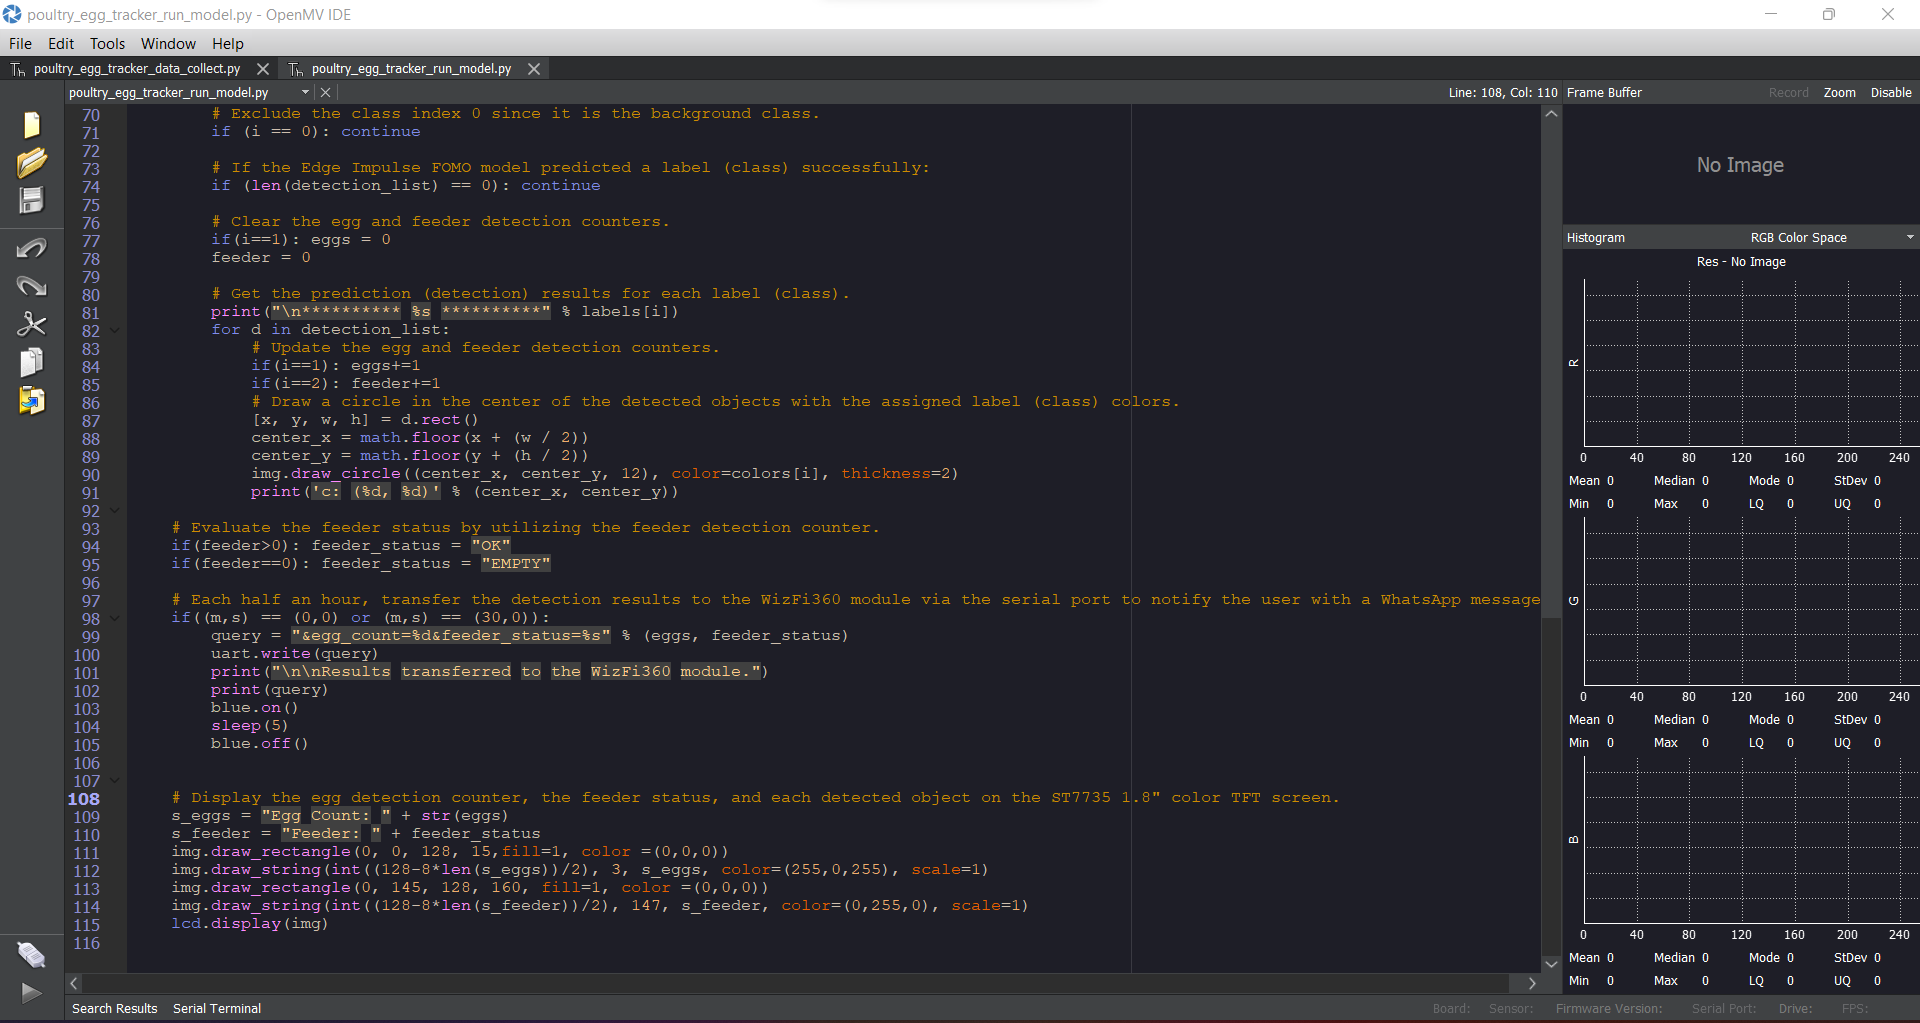Screen dimensions: 1920x1023
Task: Open a file using the folder icon
Action: pos(31,162)
